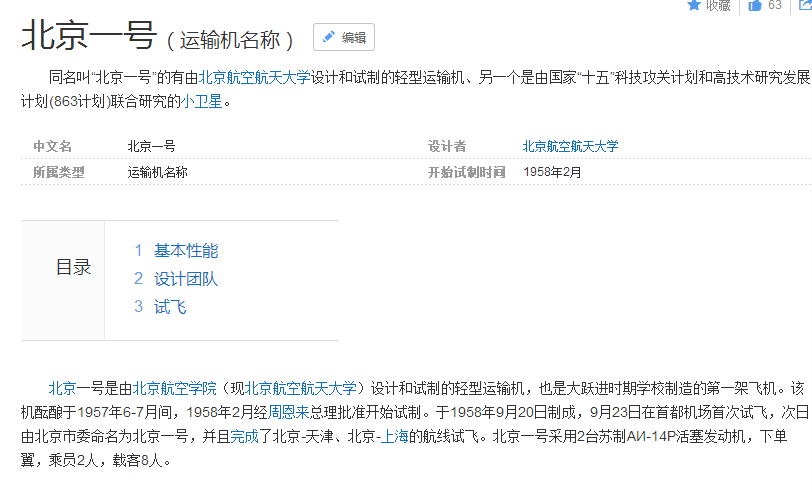Click the star icon next to 收藏
Image resolution: width=812 pixels, height=492 pixels.
[x=694, y=5]
